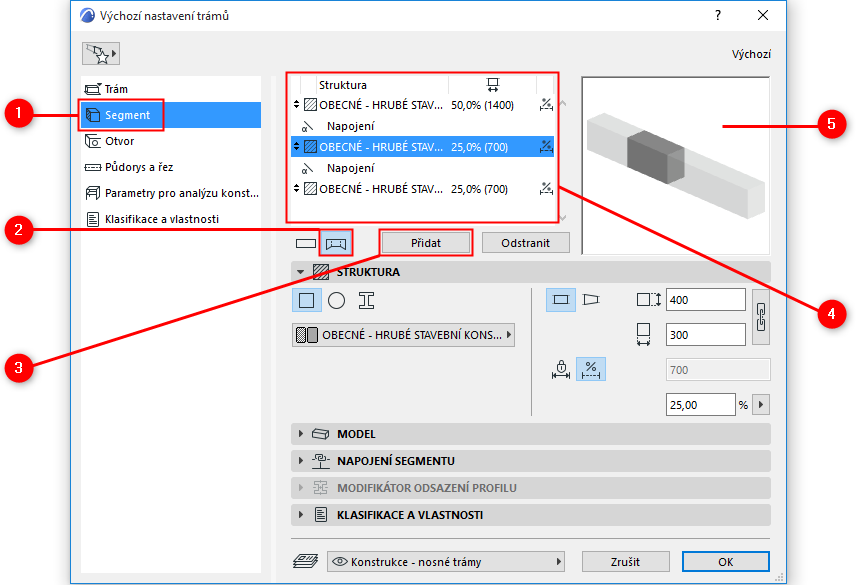The height and width of the screenshot is (585, 856).
Task: Click the height field showing 400
Action: coord(705,300)
